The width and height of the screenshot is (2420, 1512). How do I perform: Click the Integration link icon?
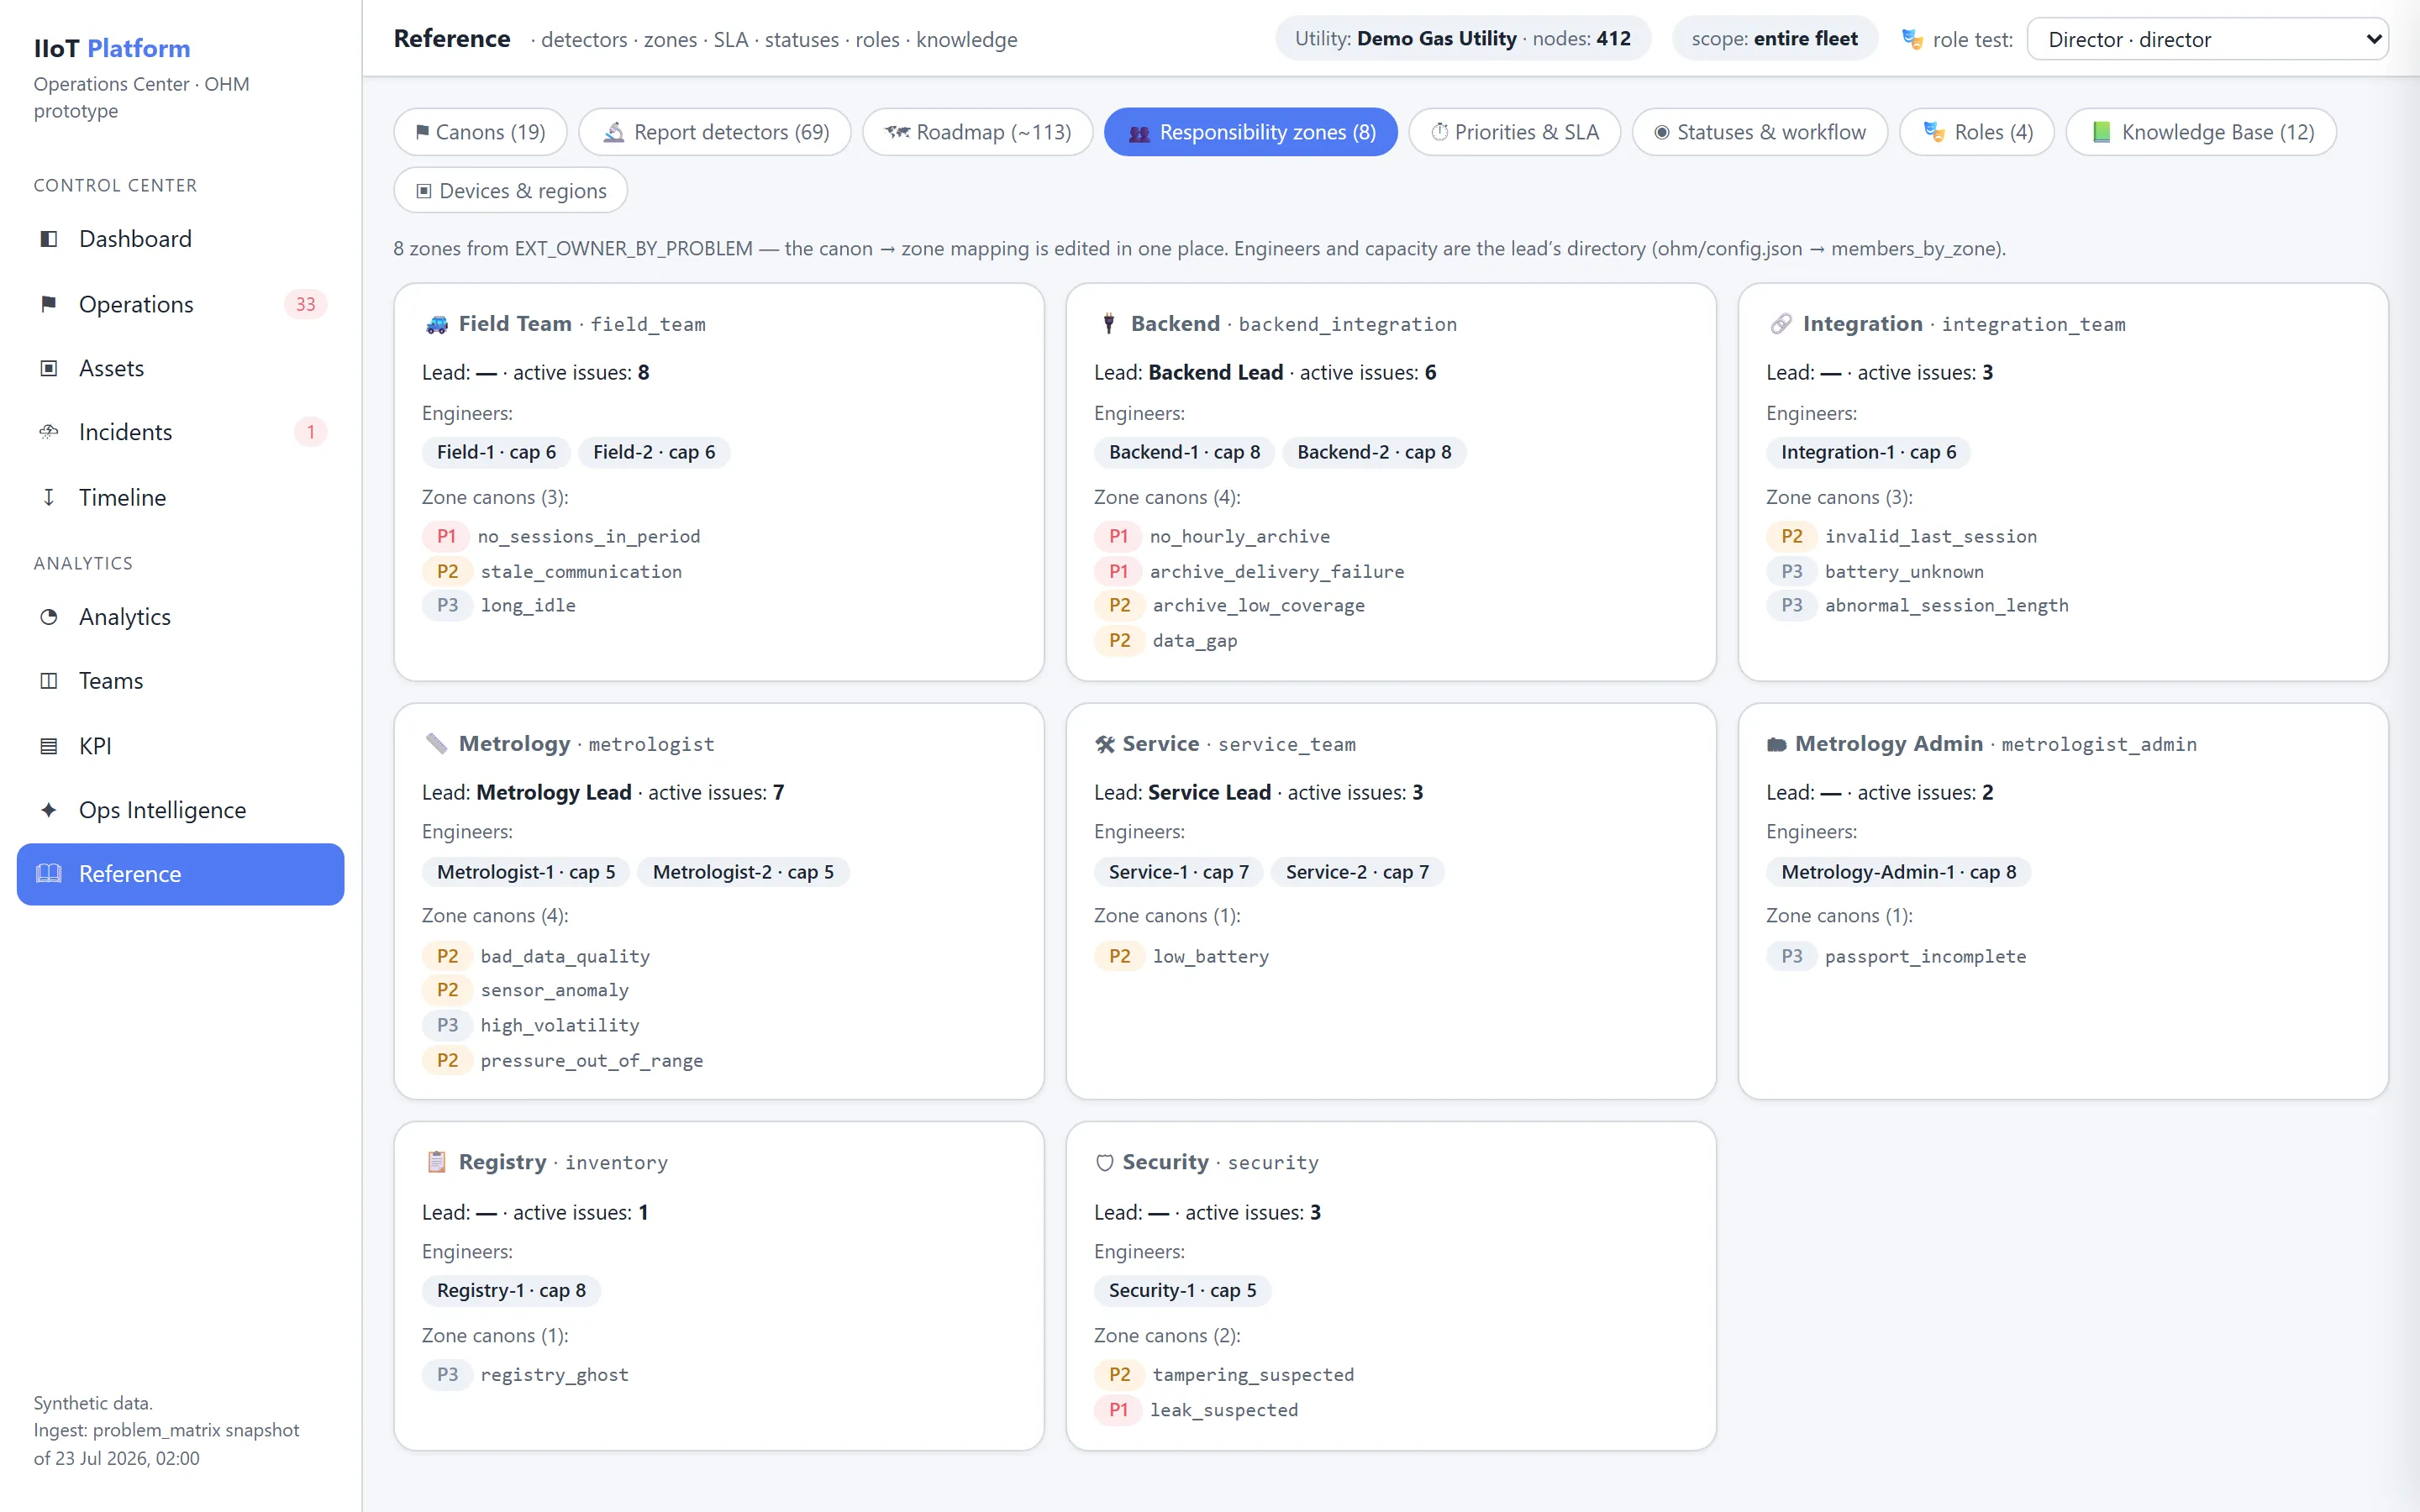[1780, 324]
